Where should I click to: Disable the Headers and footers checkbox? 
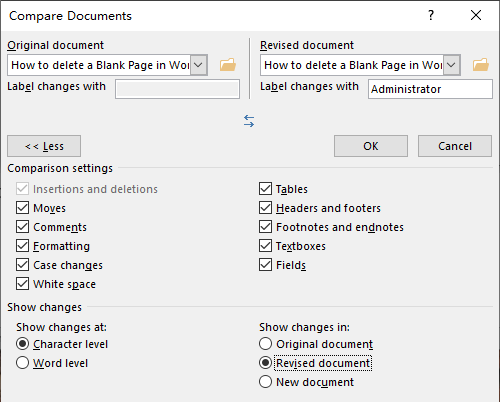click(265, 208)
